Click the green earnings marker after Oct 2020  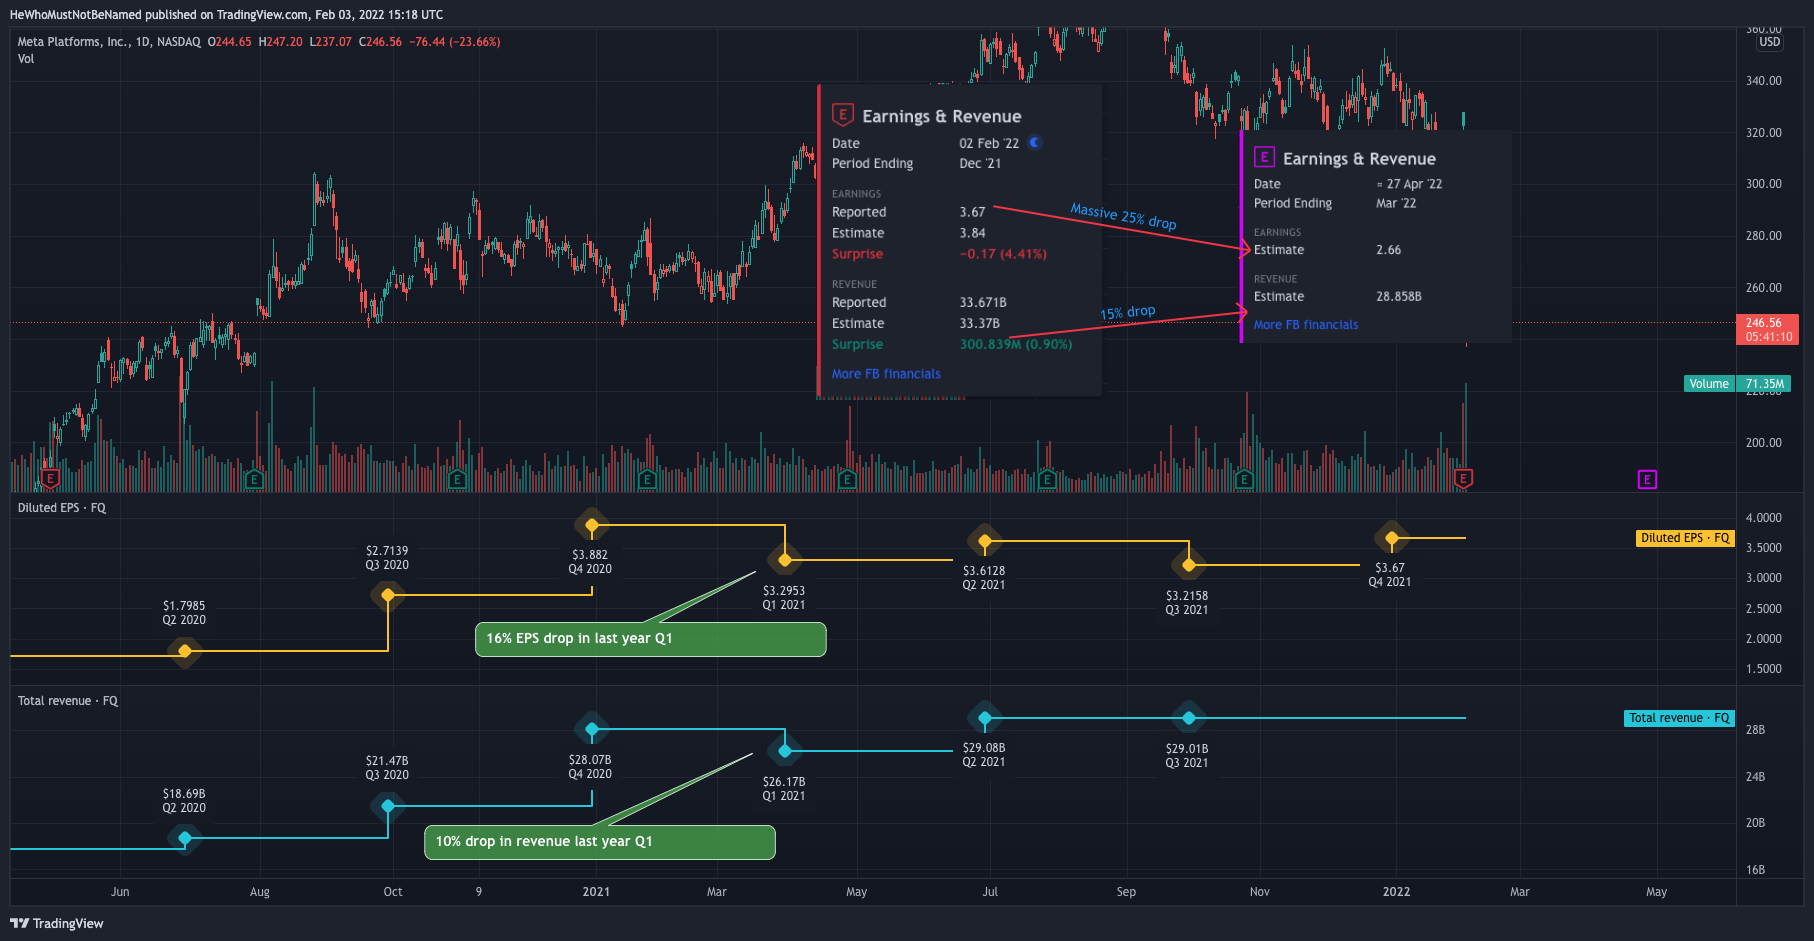(457, 479)
